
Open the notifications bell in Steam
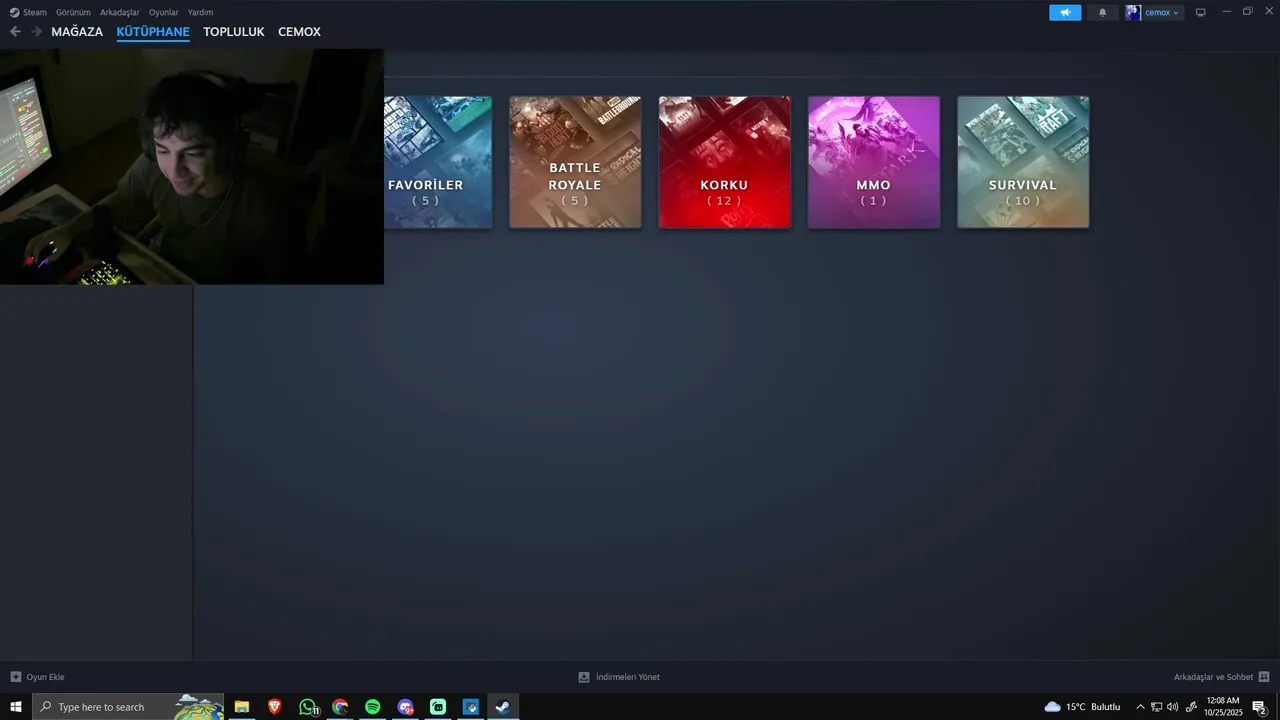pos(1103,12)
